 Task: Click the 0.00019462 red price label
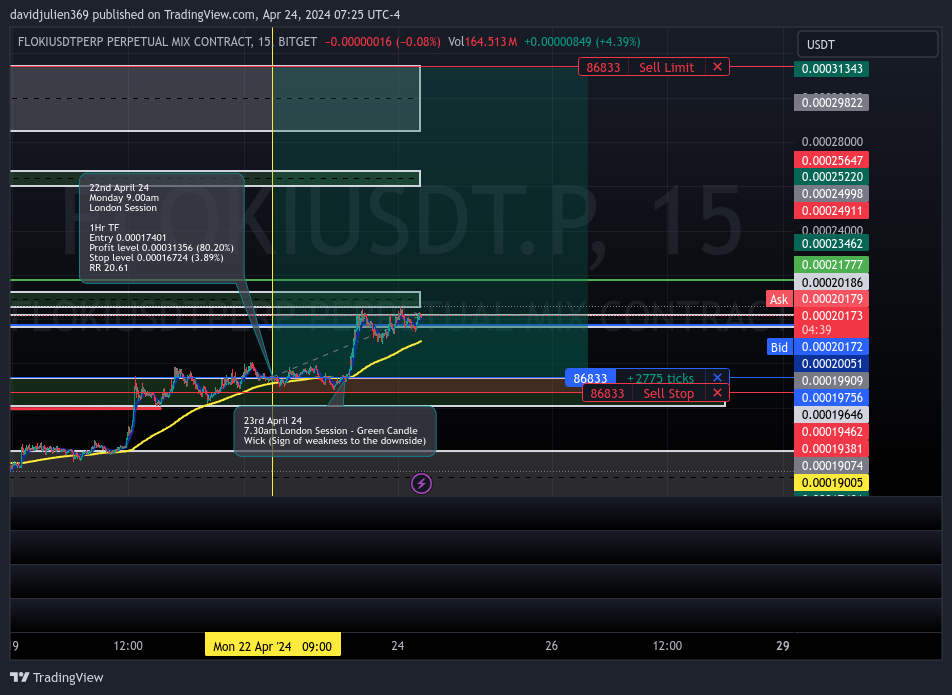tap(831, 432)
